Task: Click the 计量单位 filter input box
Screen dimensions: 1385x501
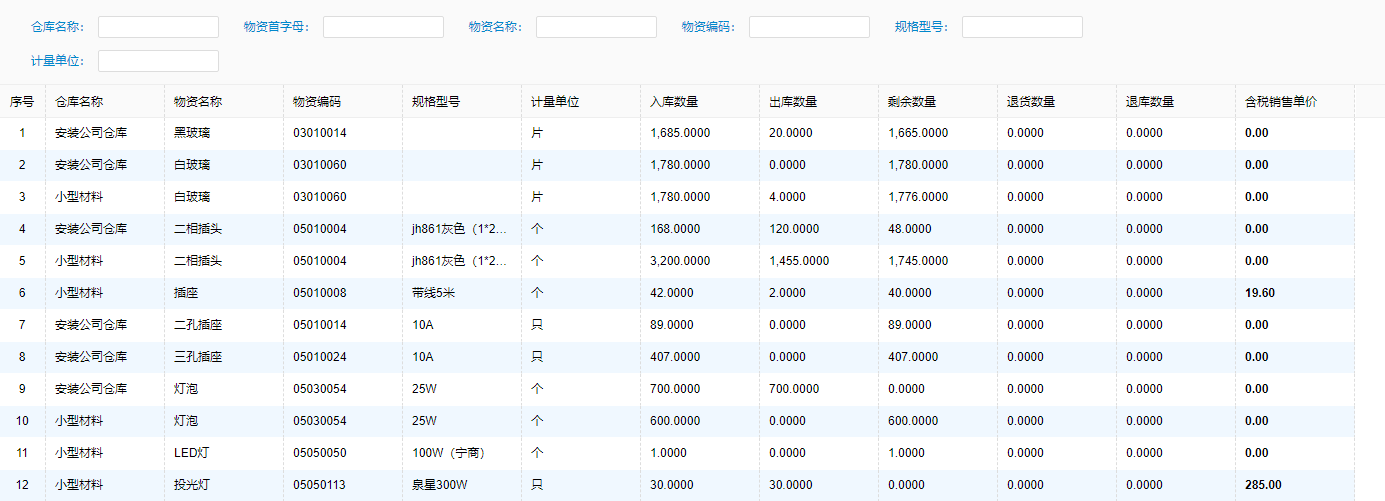Action: (x=158, y=61)
